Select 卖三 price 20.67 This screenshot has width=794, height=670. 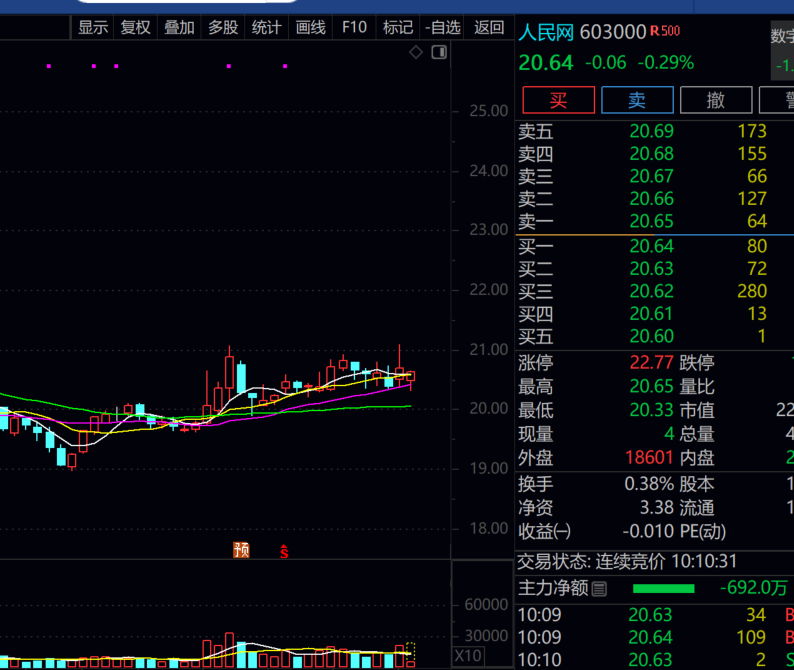click(x=651, y=176)
